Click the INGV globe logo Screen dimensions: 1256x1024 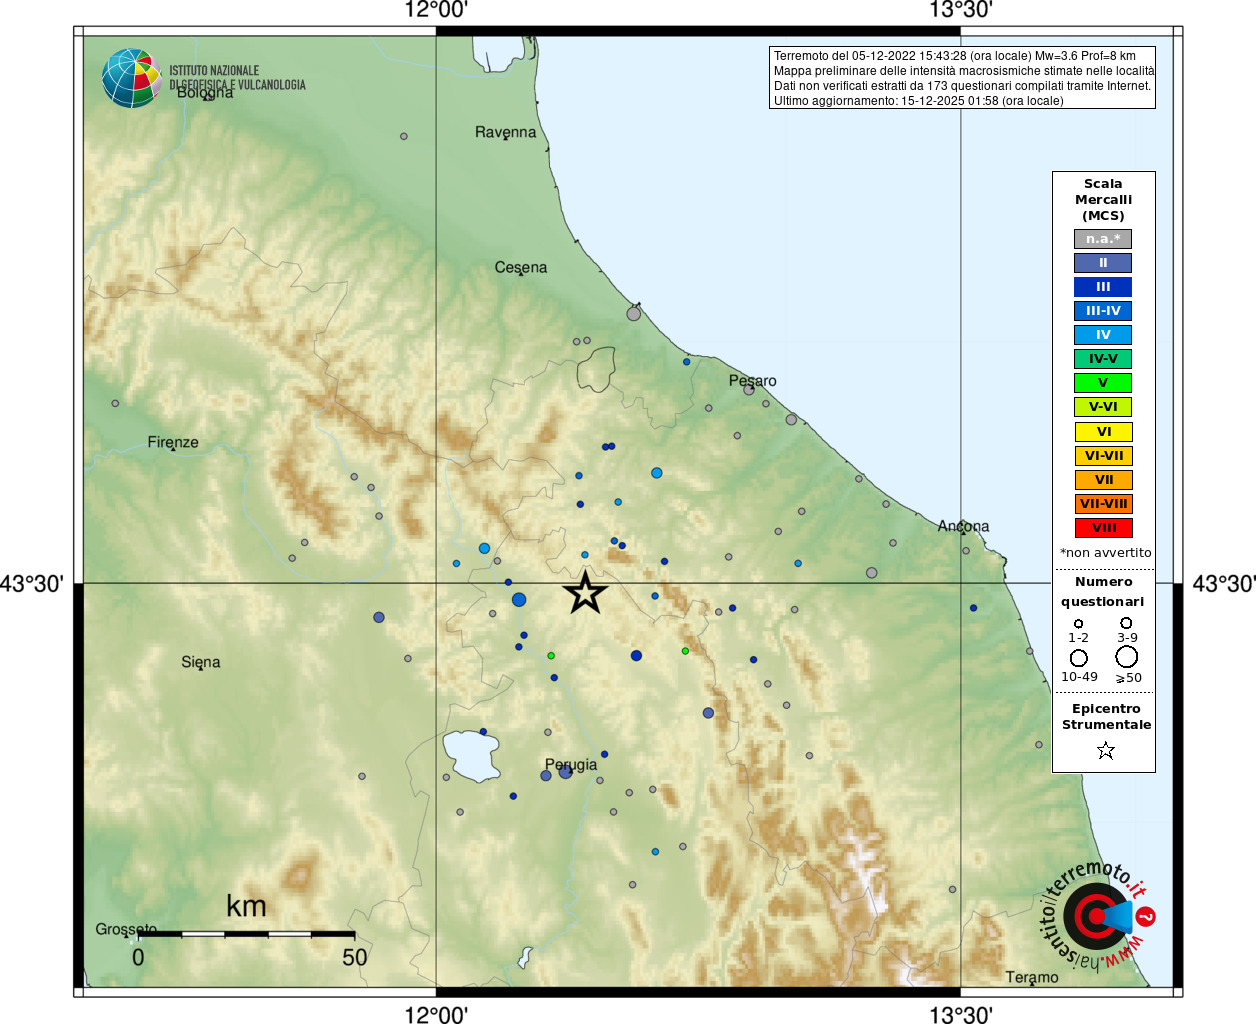[132, 78]
